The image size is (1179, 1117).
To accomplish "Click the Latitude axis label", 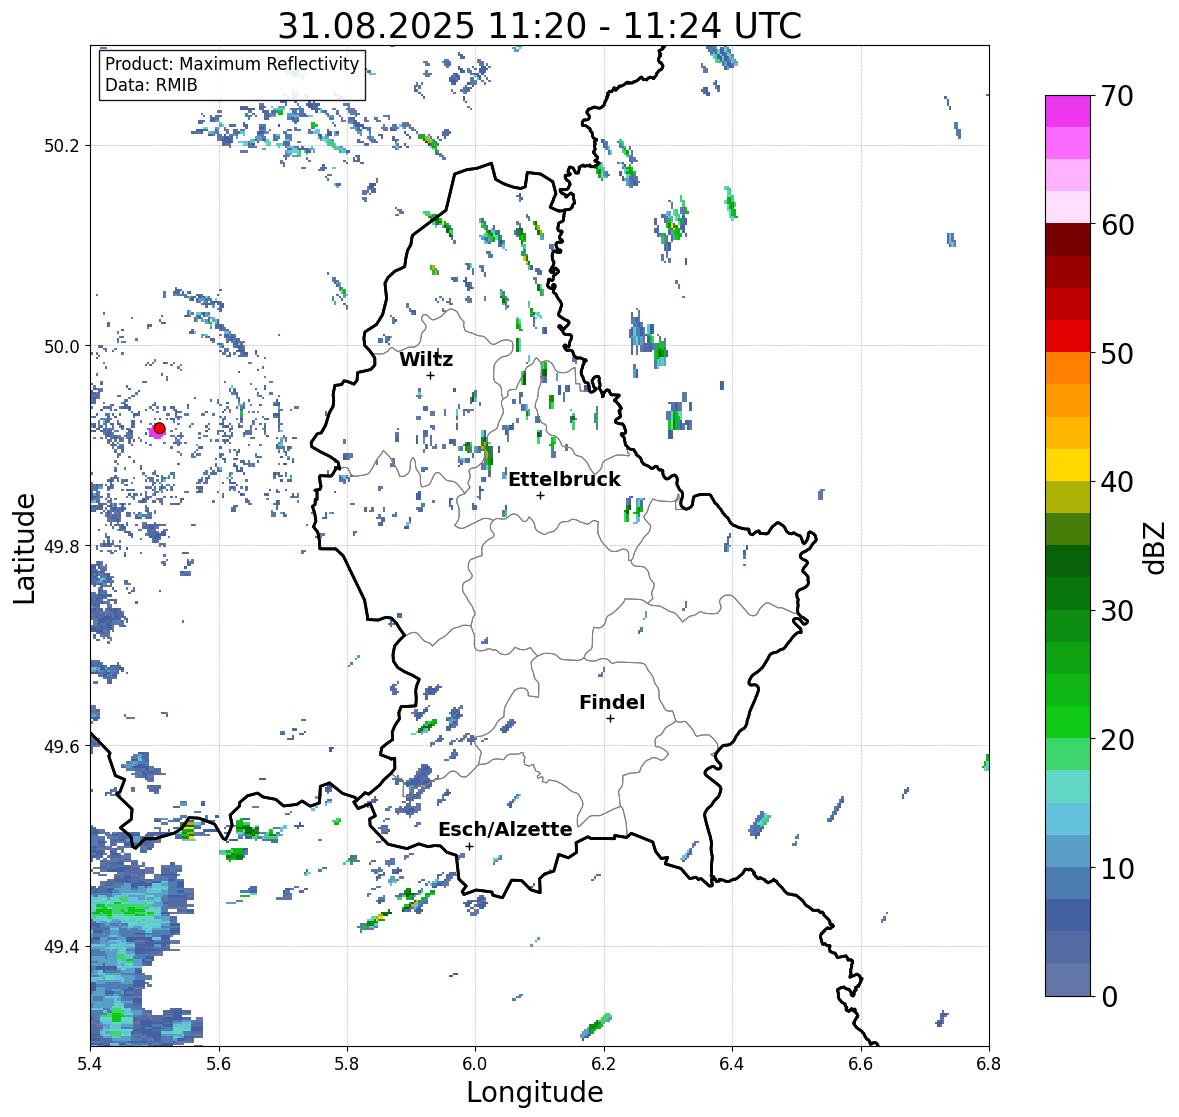I will (25, 549).
